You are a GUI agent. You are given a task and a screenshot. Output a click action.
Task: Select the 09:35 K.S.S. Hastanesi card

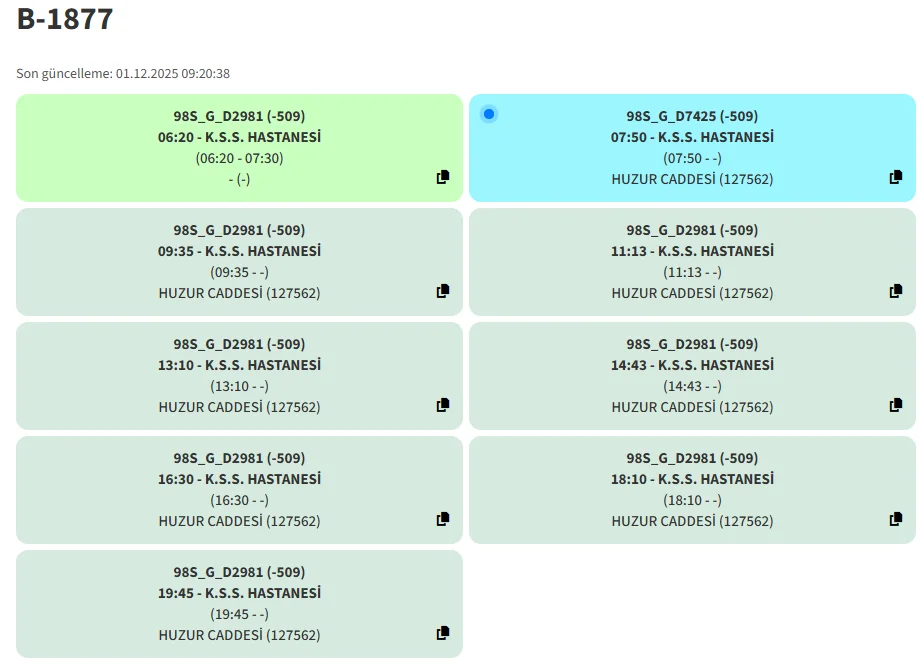pos(239,262)
